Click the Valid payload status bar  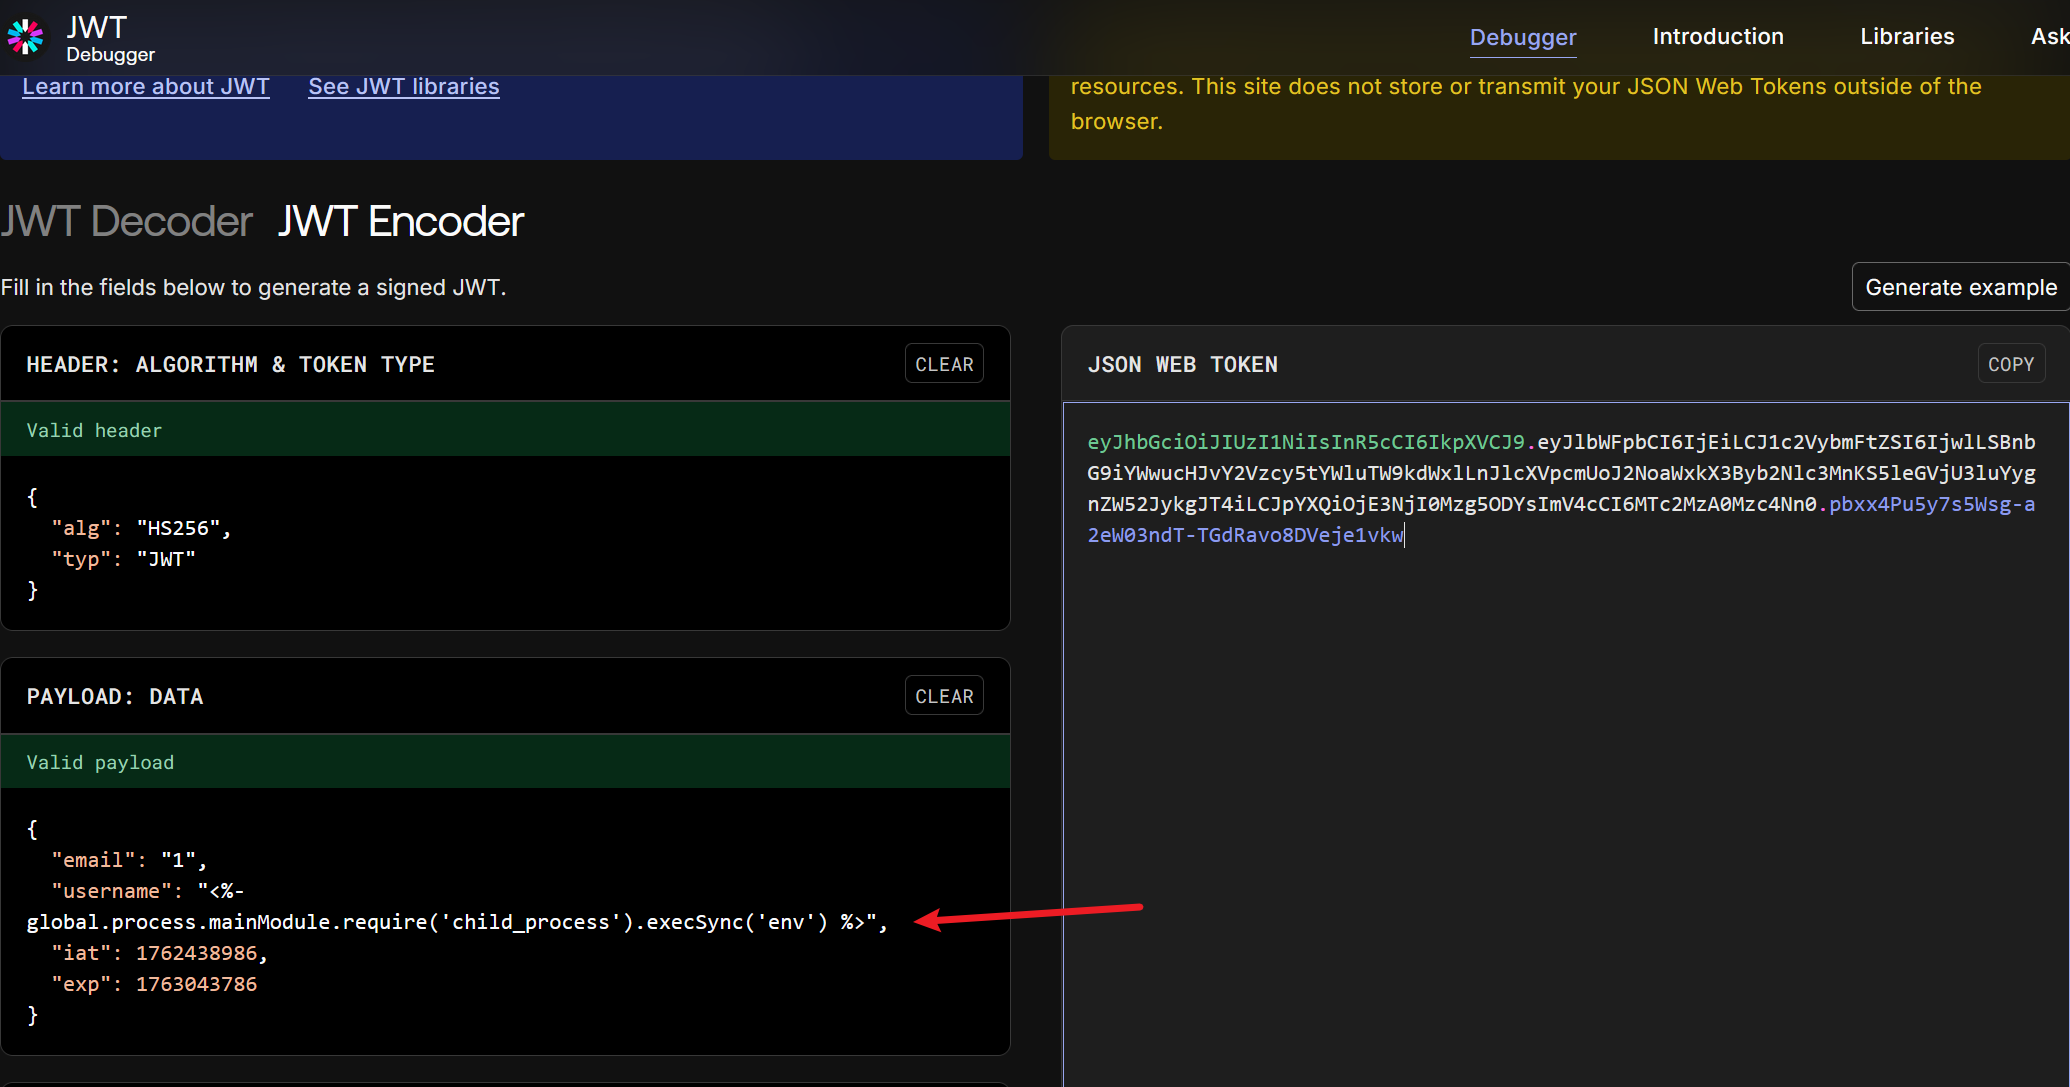(x=505, y=762)
